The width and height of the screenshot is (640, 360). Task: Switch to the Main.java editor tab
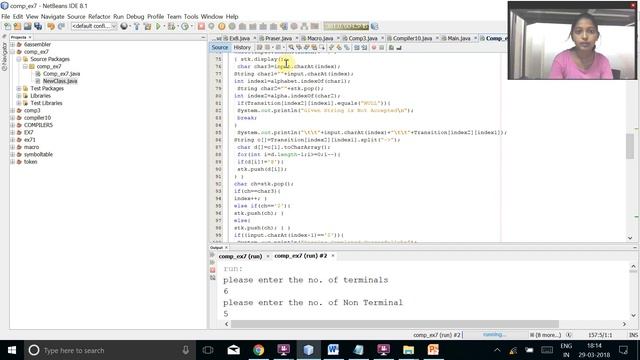coord(459,38)
